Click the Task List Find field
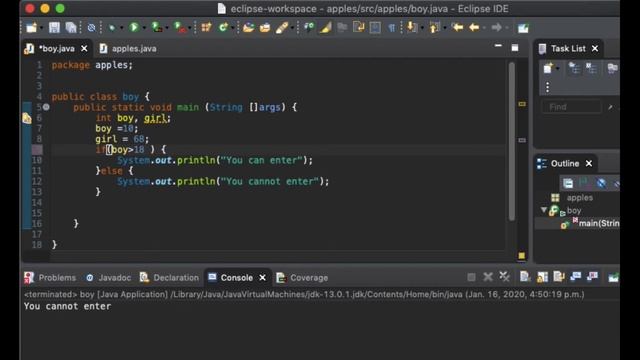The height and width of the screenshot is (360, 640). pyautogui.click(x=572, y=107)
